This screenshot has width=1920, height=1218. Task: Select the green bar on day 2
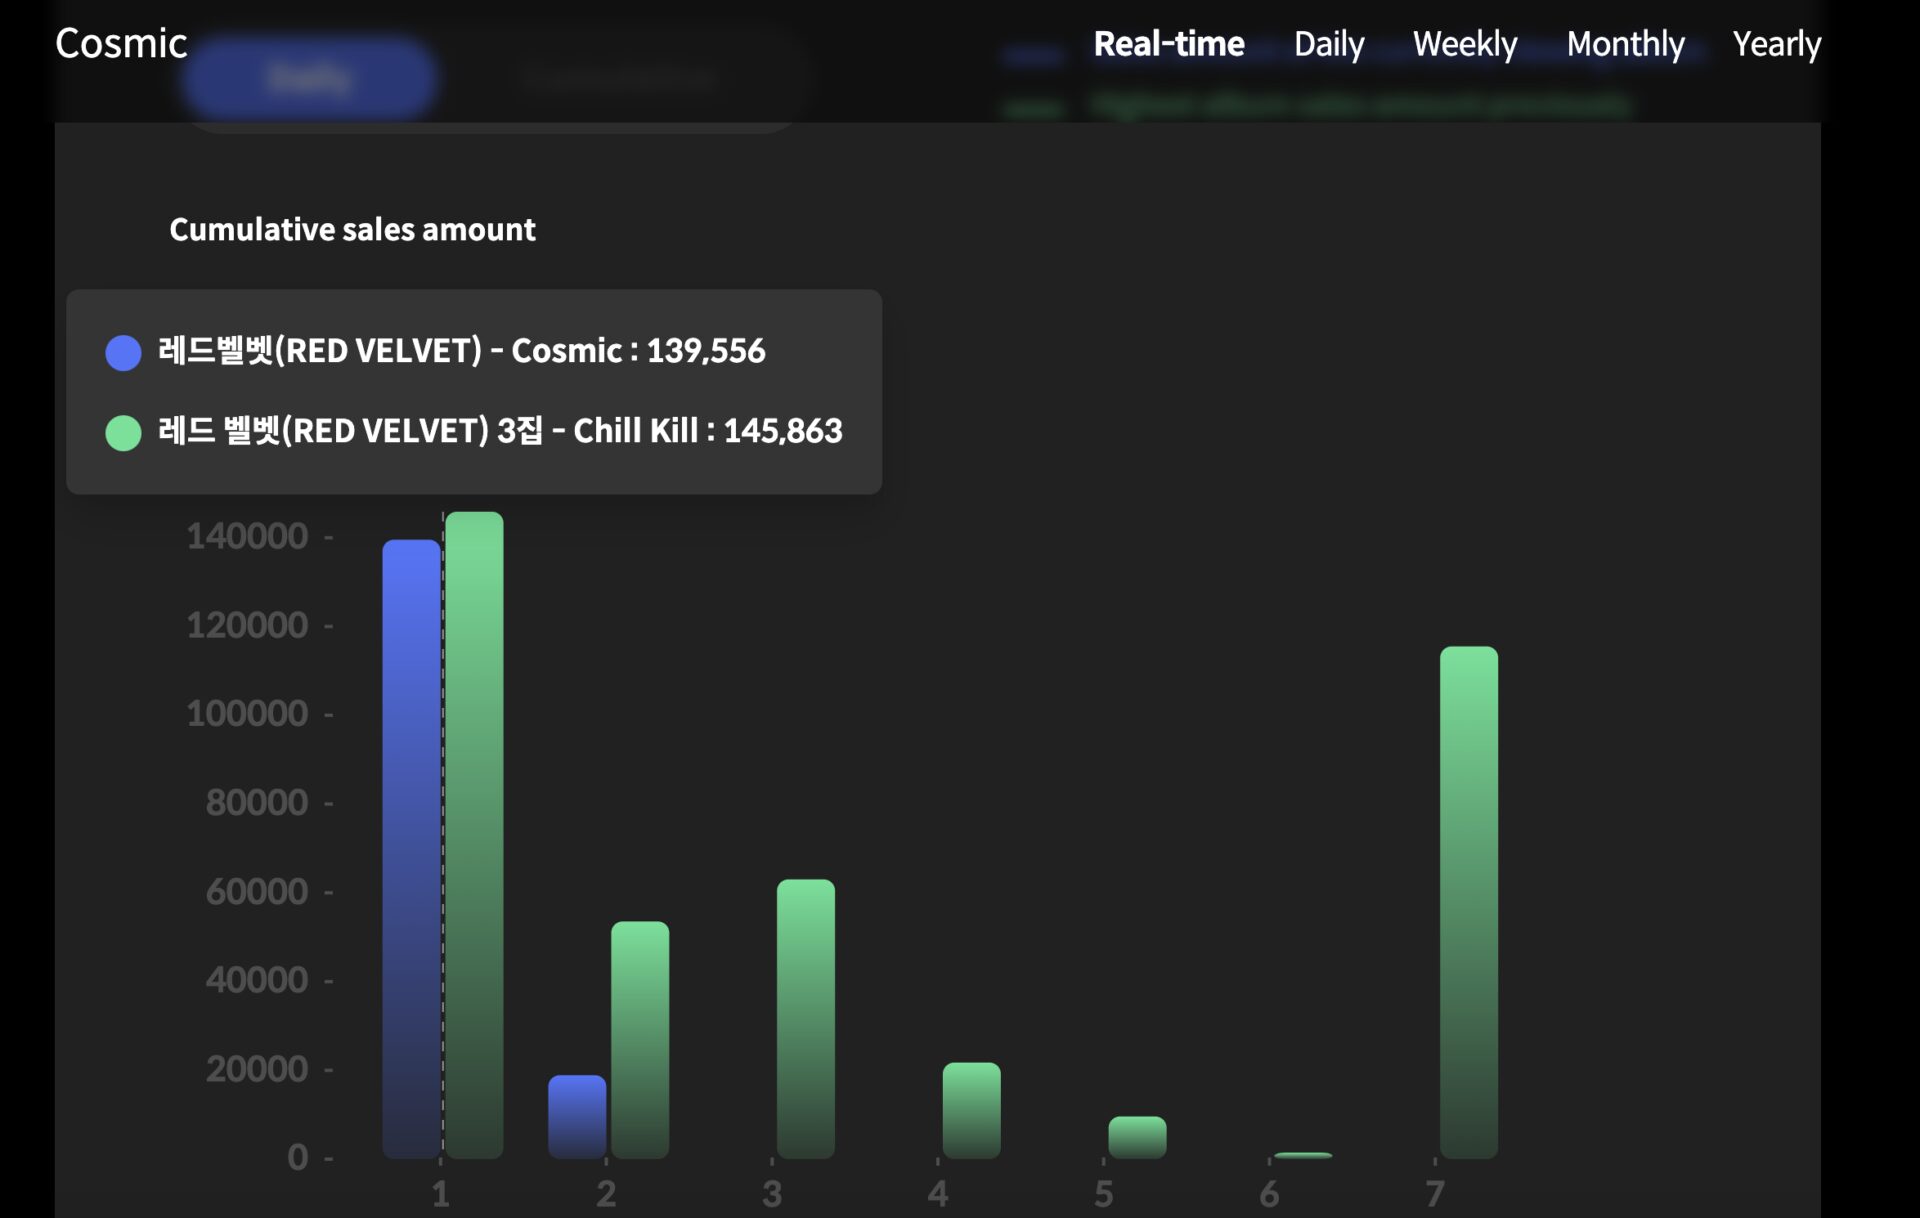(640, 1040)
